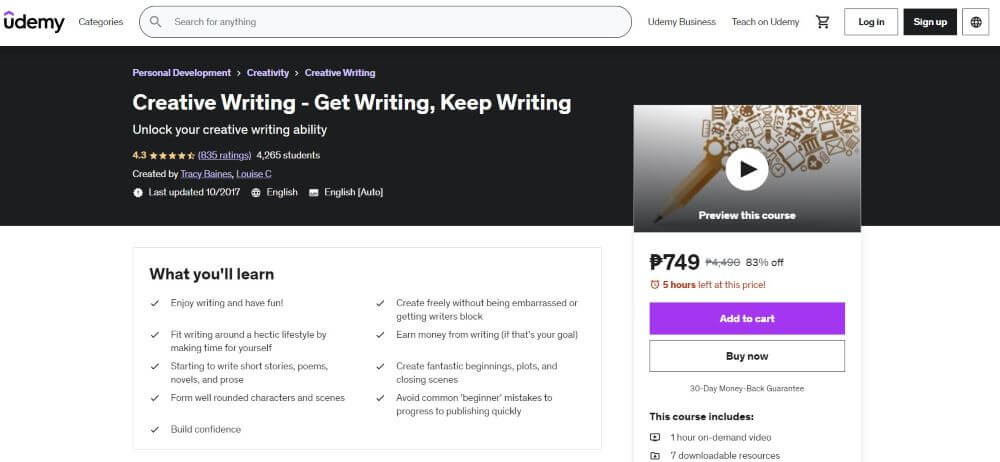The image size is (1000, 462).
Task: Open Udemy Business page
Action: click(682, 22)
